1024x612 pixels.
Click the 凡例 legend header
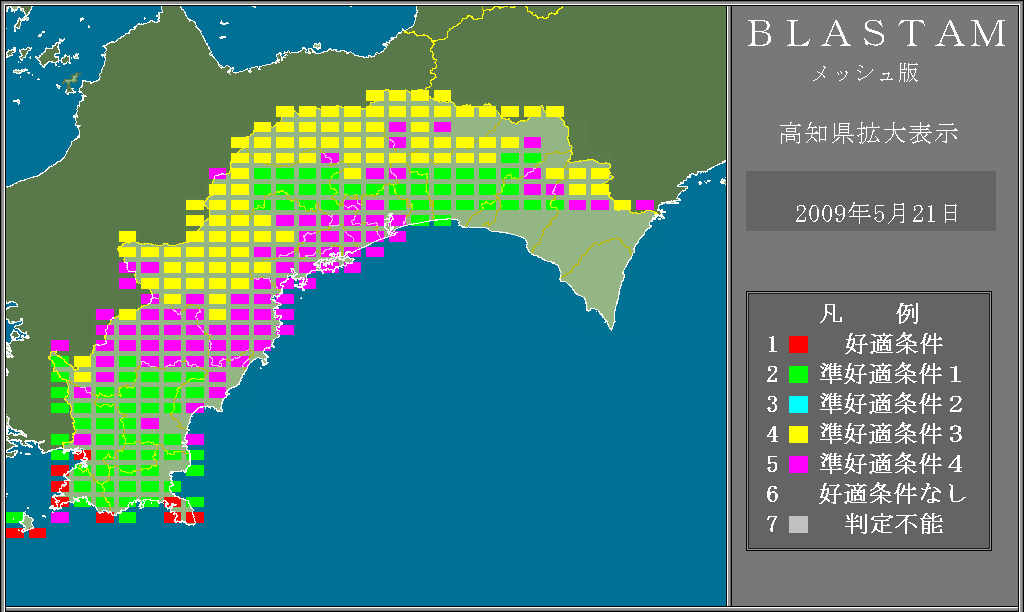click(x=869, y=314)
